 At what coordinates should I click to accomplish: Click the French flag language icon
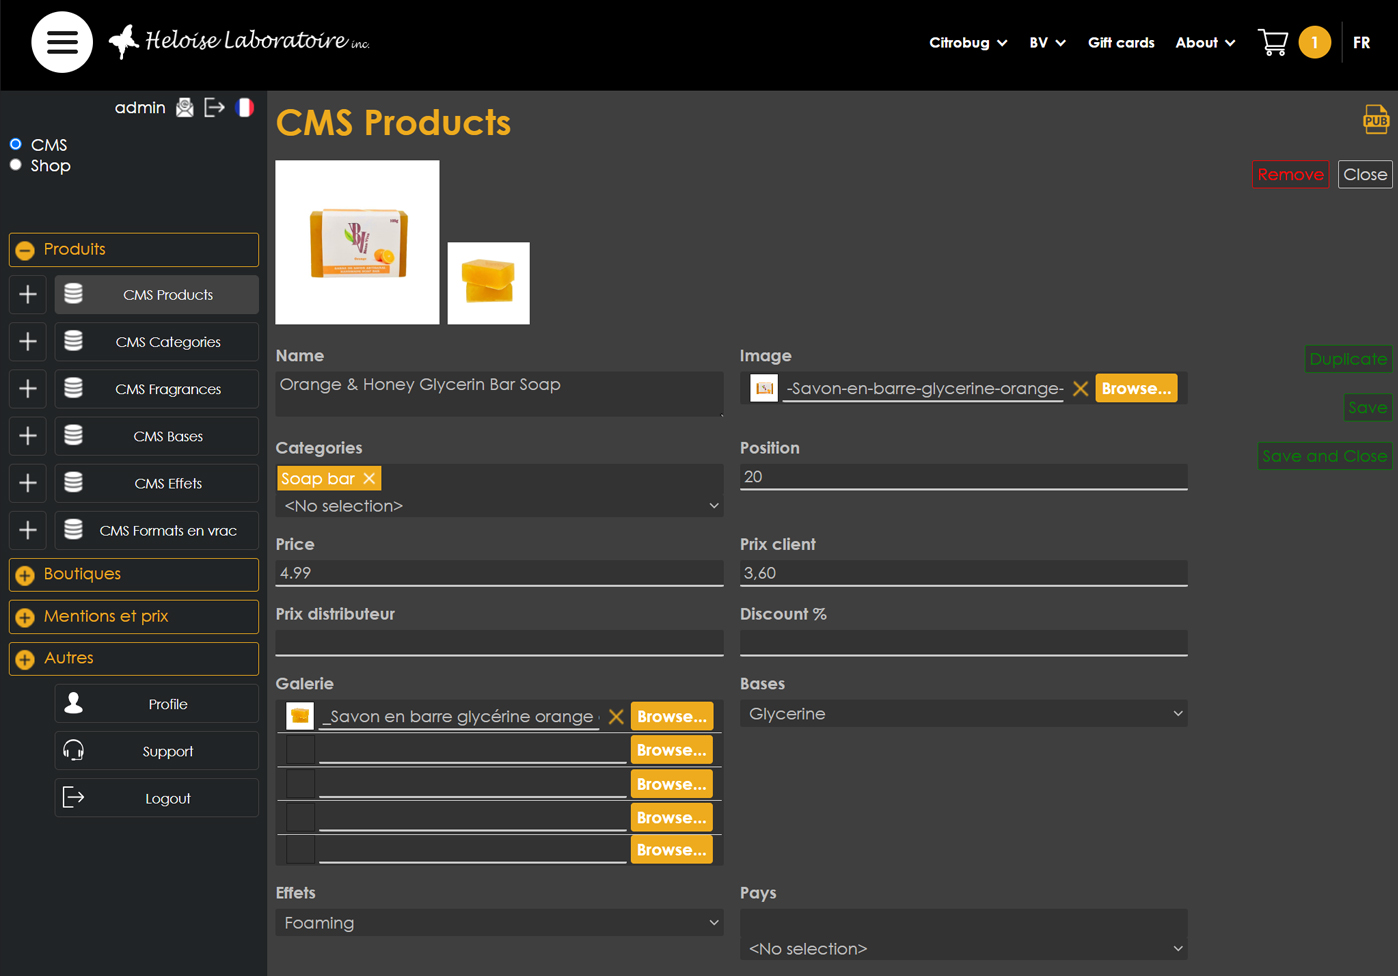(x=245, y=107)
